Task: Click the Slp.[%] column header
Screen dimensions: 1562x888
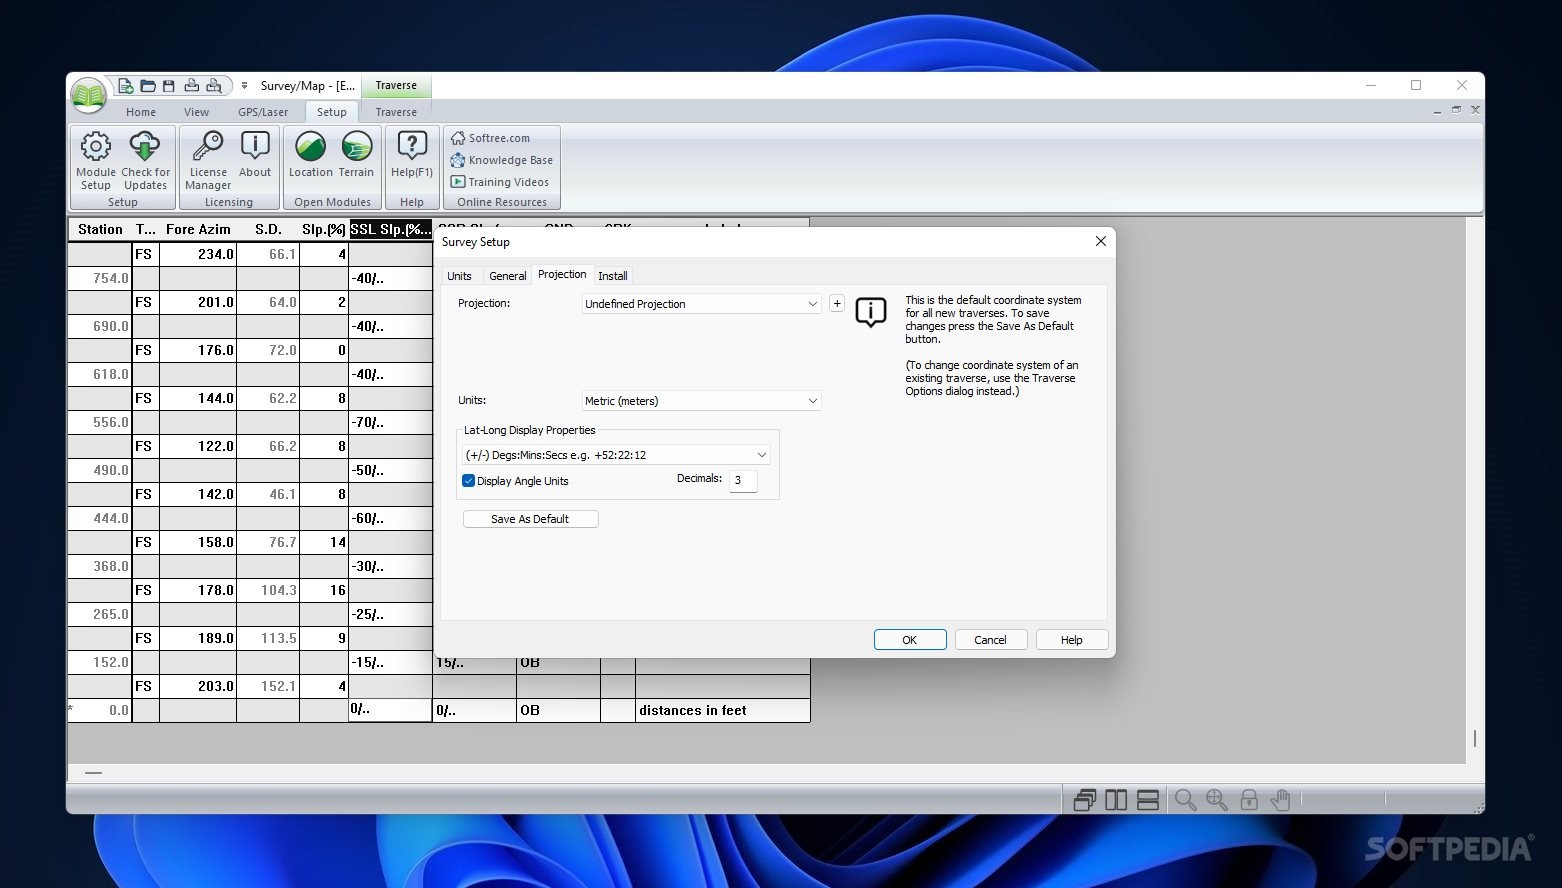Action: [x=323, y=229]
